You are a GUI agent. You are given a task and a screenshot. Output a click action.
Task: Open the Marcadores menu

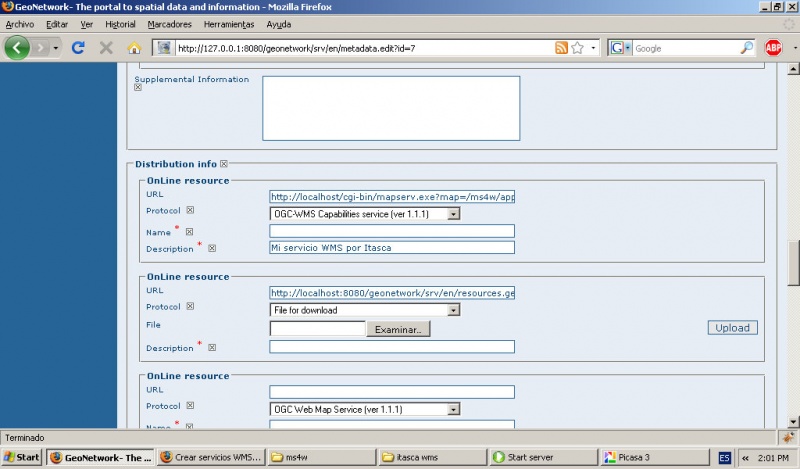(x=169, y=24)
